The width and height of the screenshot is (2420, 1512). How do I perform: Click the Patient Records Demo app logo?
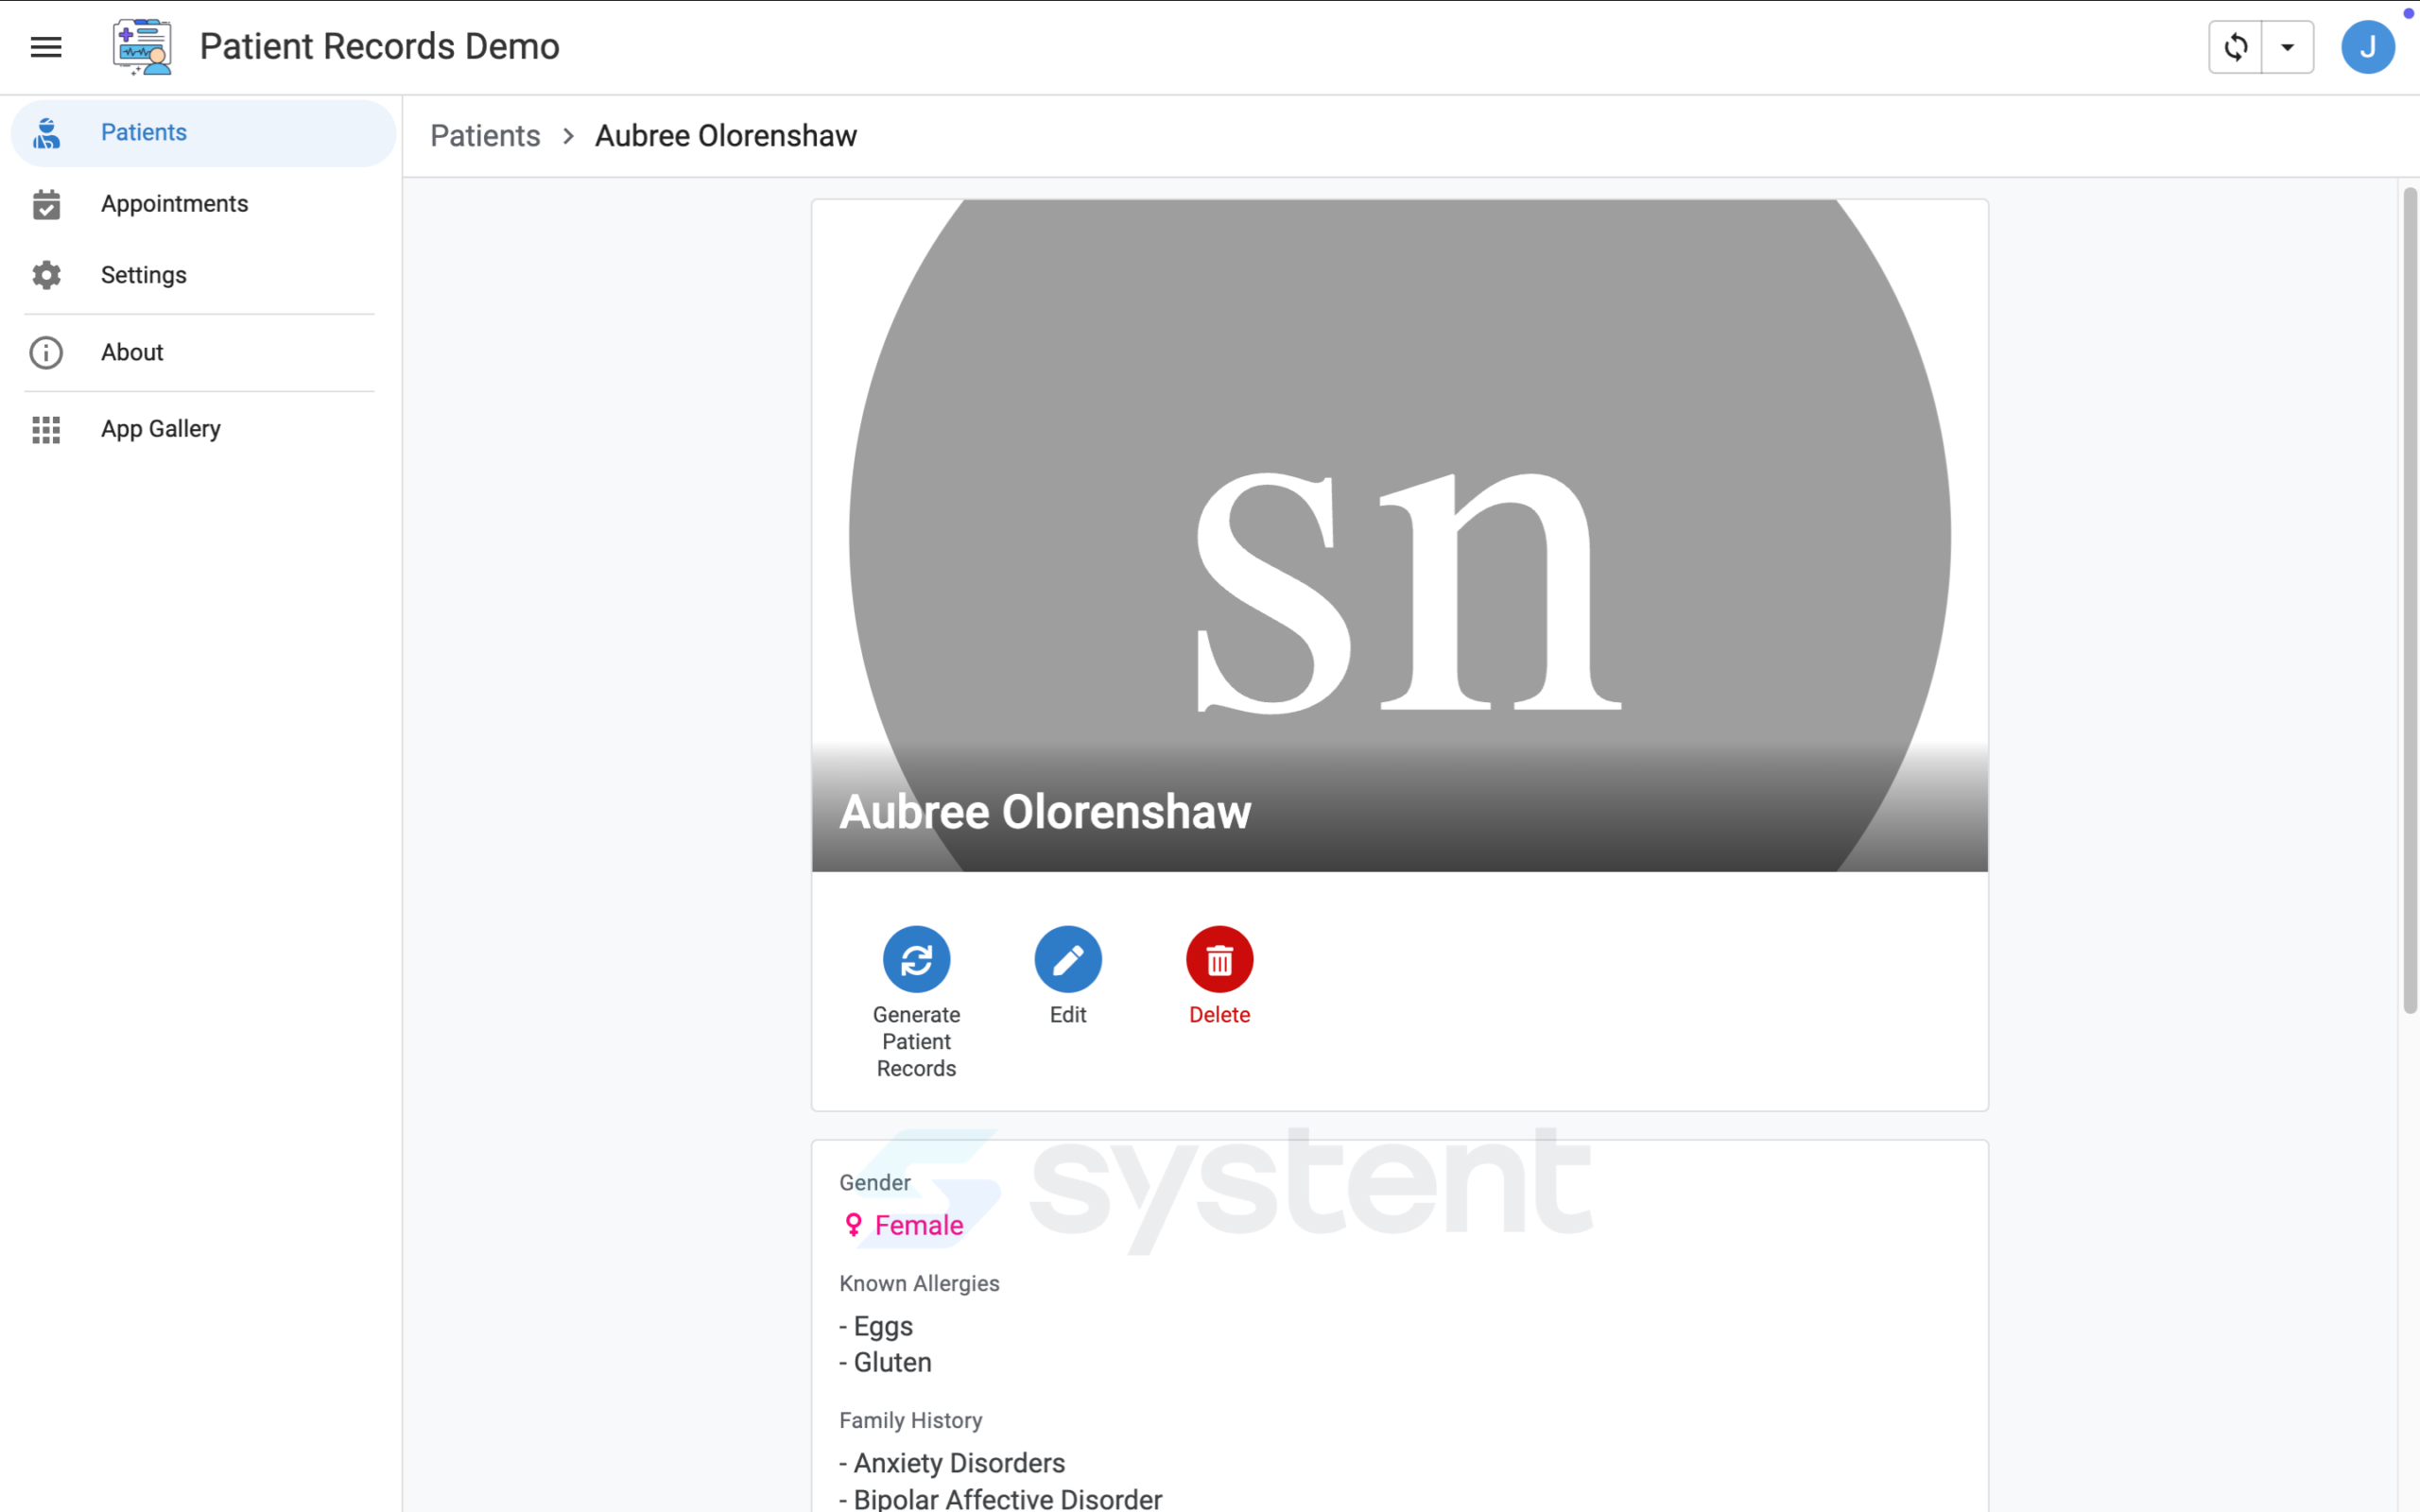click(142, 46)
